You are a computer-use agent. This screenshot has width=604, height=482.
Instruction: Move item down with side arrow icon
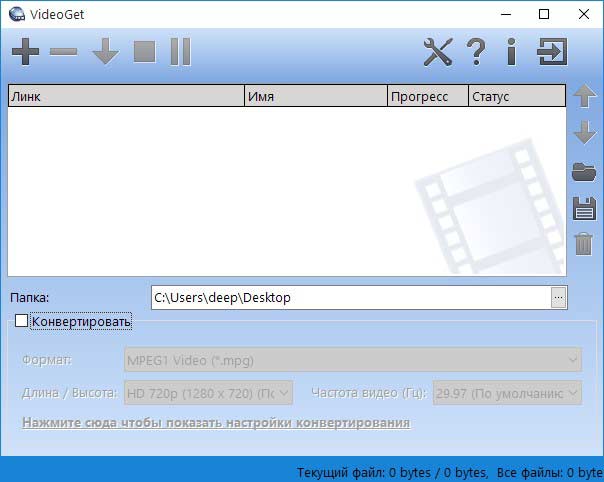584,132
